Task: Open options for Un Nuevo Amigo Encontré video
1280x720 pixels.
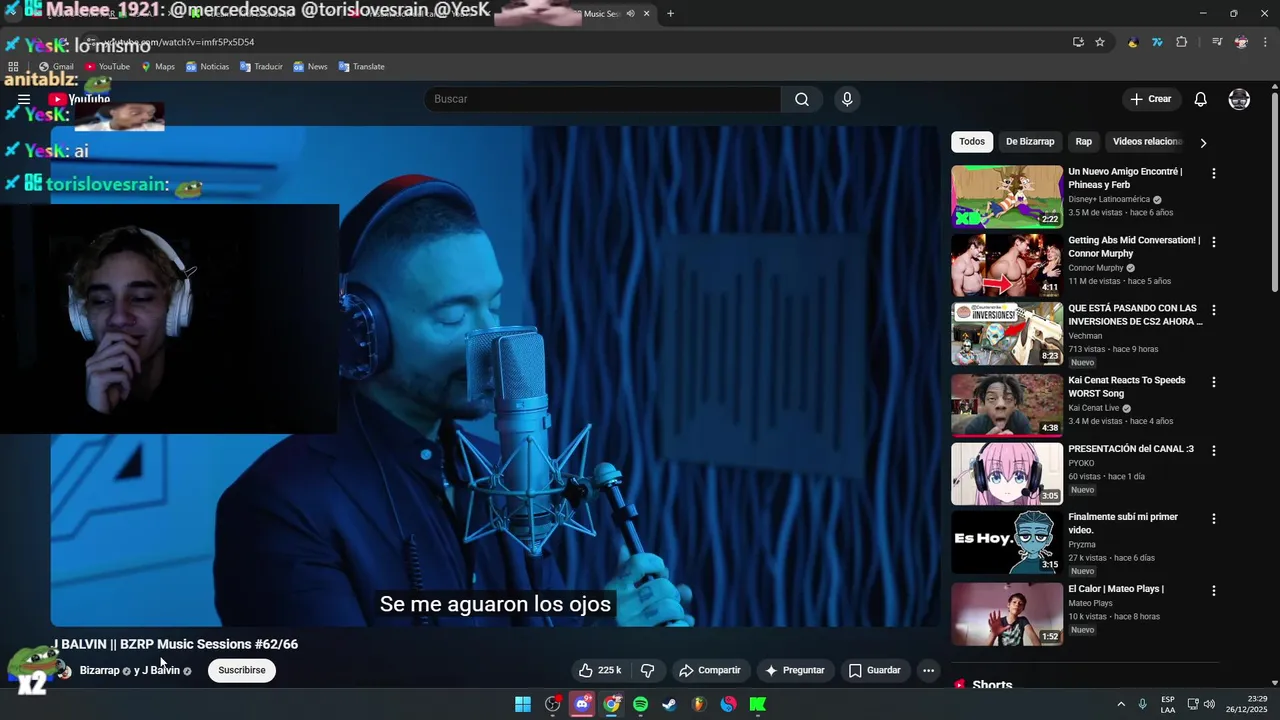Action: [x=1214, y=173]
